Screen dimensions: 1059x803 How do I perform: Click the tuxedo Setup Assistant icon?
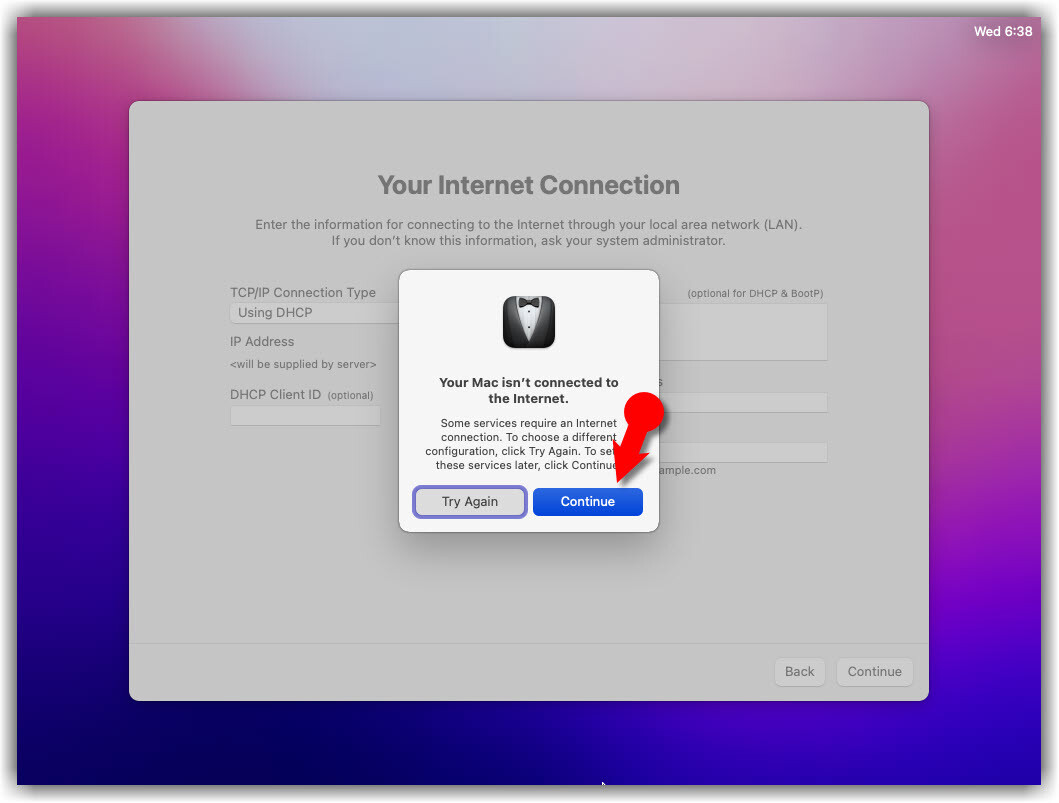(x=529, y=322)
